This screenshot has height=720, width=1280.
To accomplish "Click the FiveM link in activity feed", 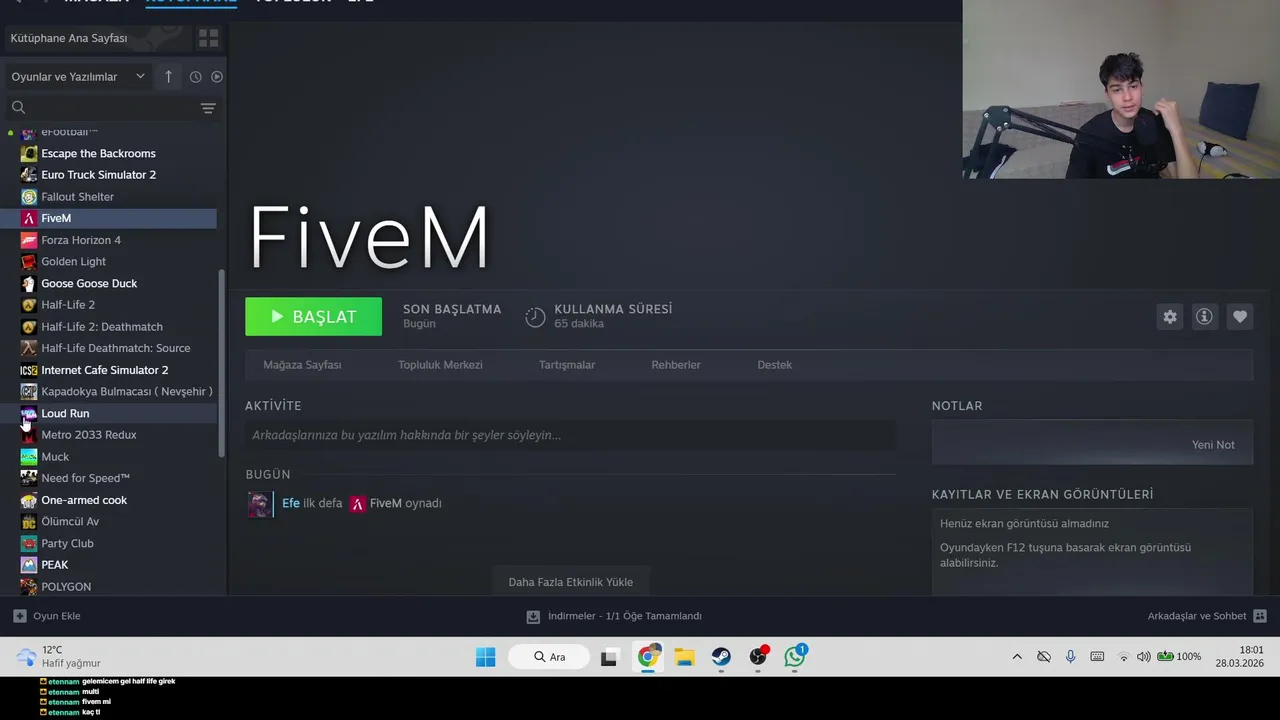I will tap(385, 503).
